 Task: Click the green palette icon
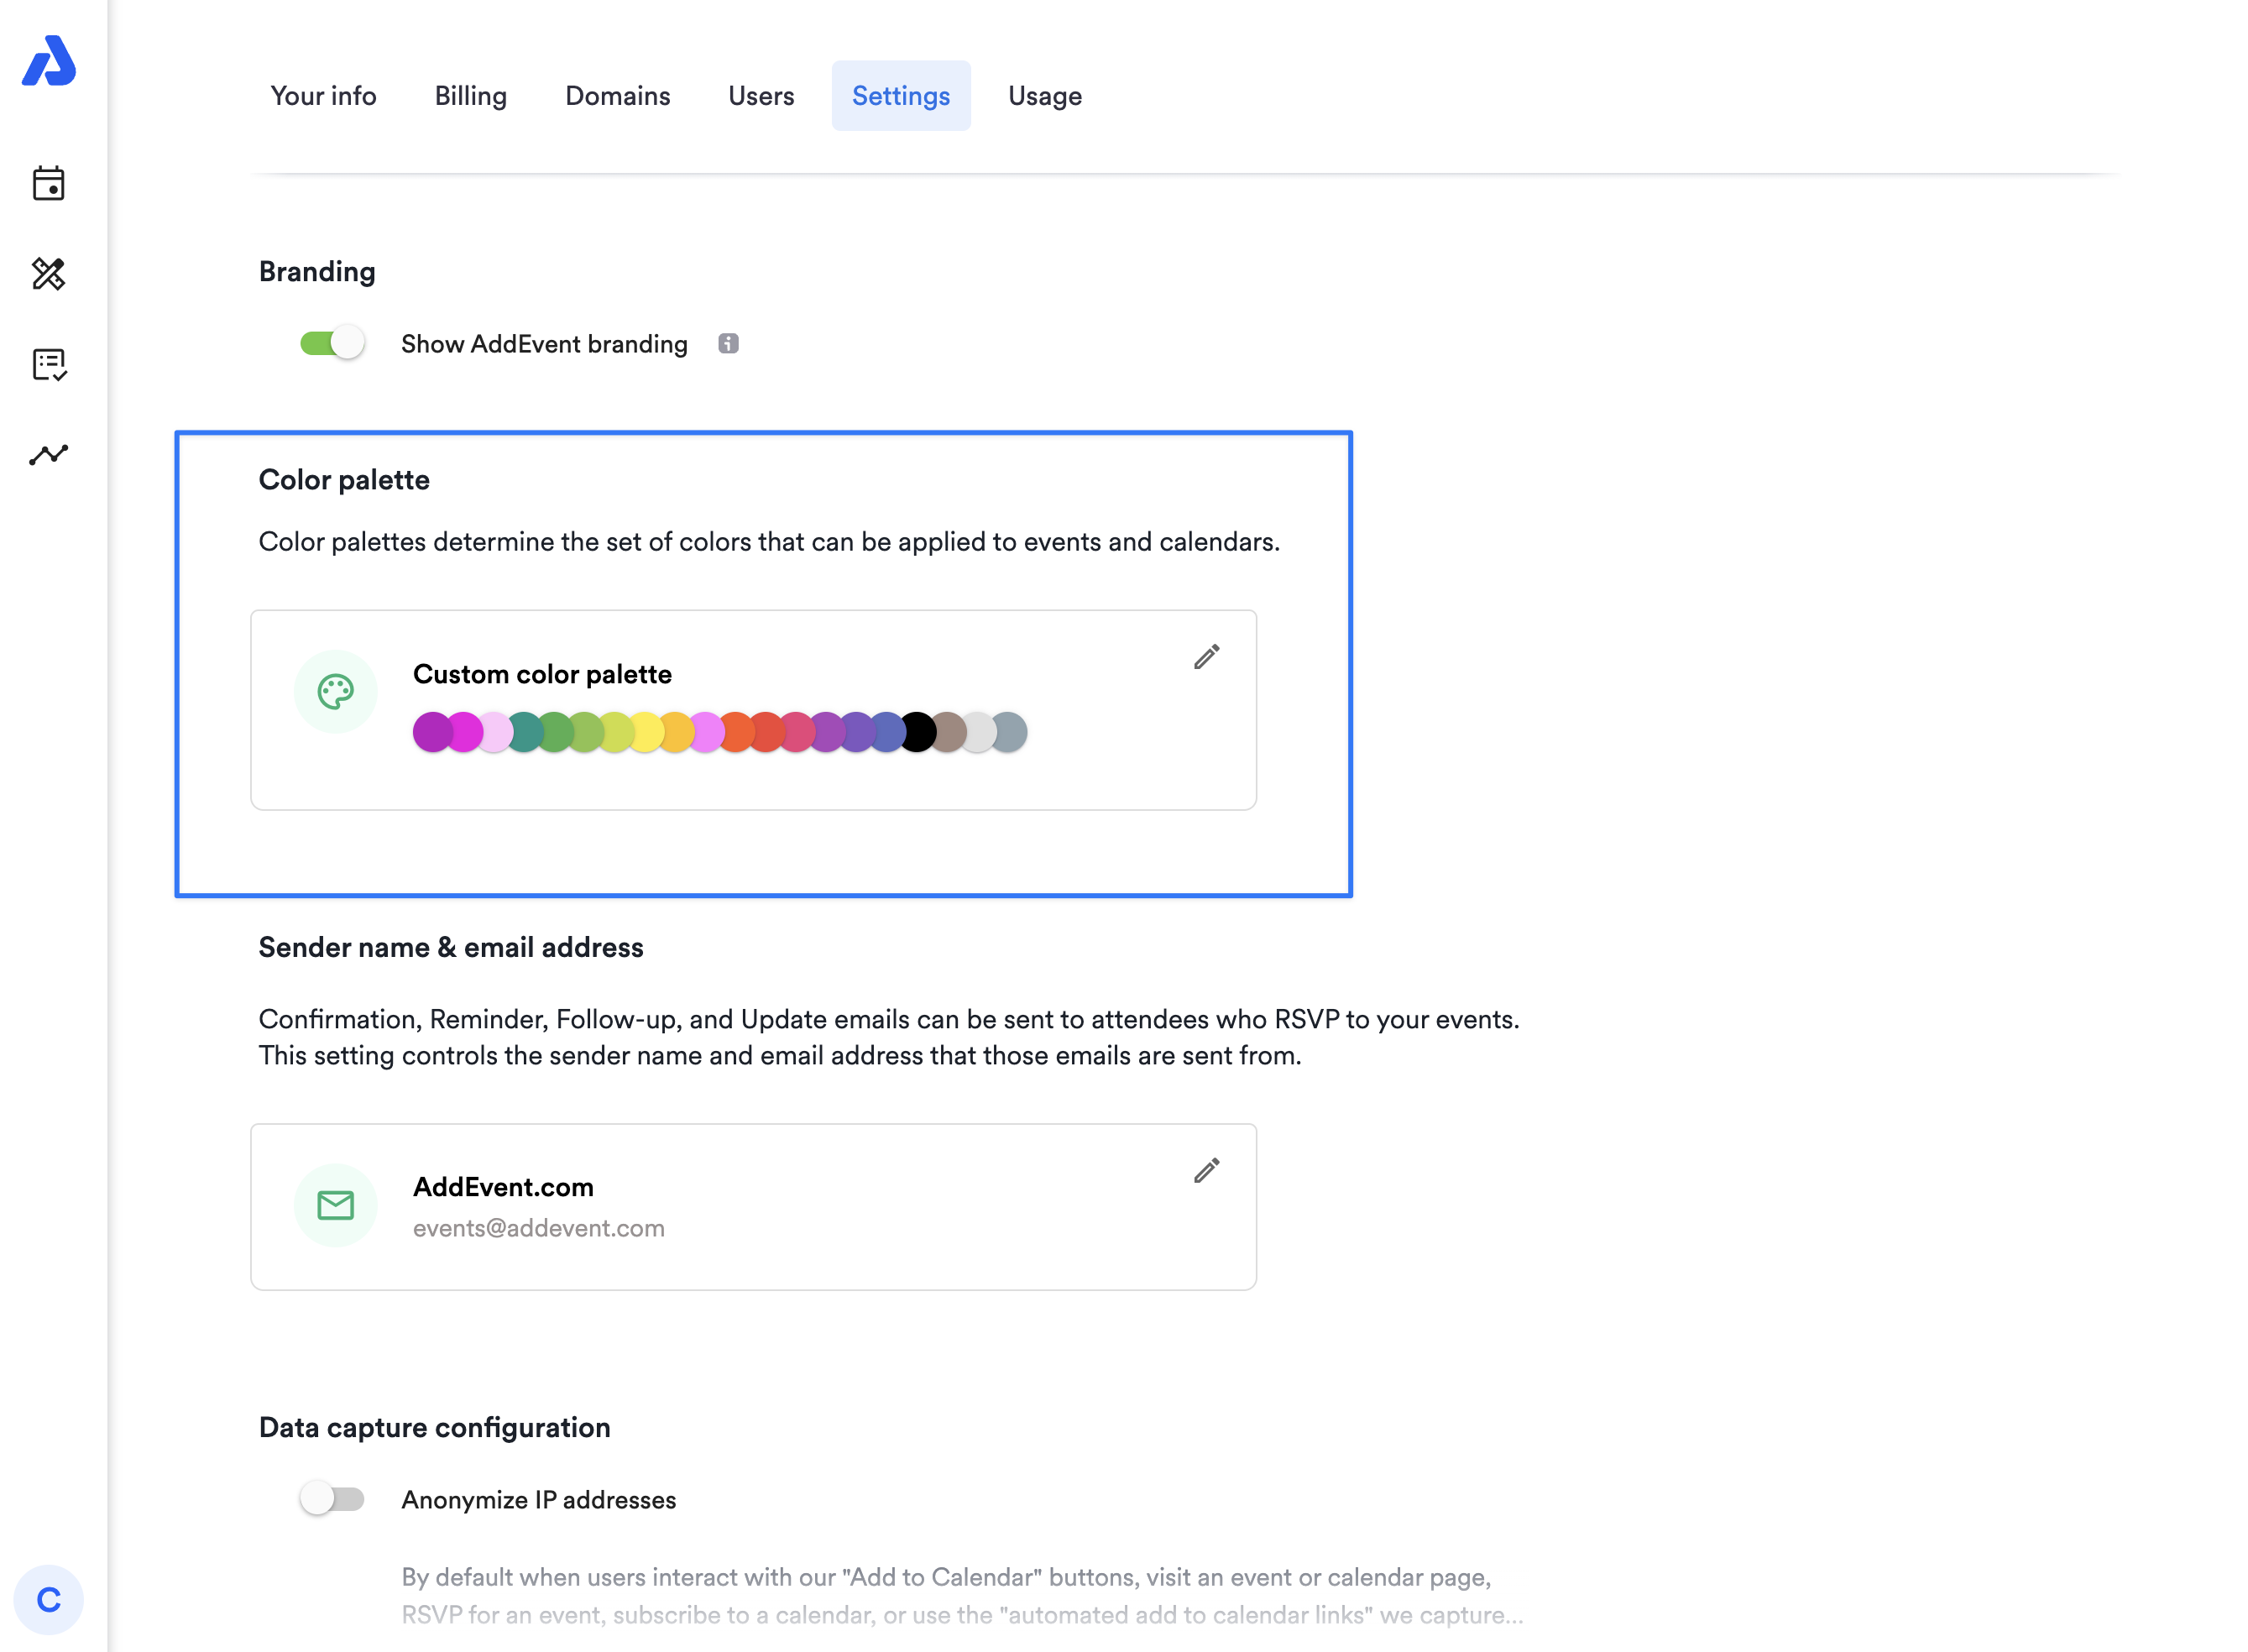coord(336,692)
